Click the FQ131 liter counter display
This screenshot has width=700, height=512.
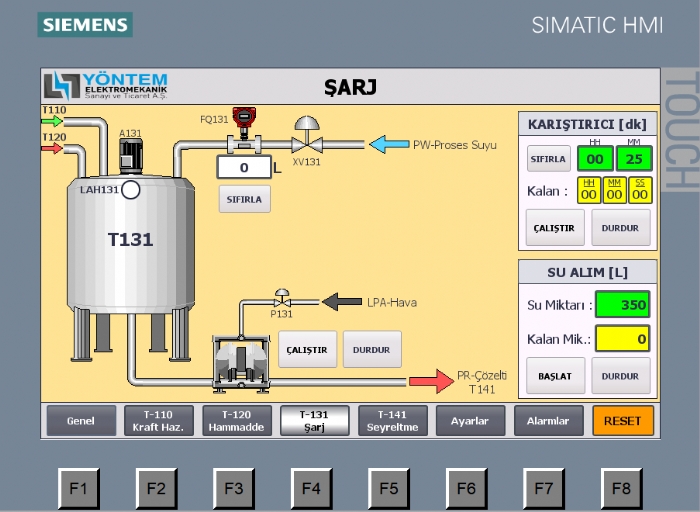pyautogui.click(x=244, y=167)
